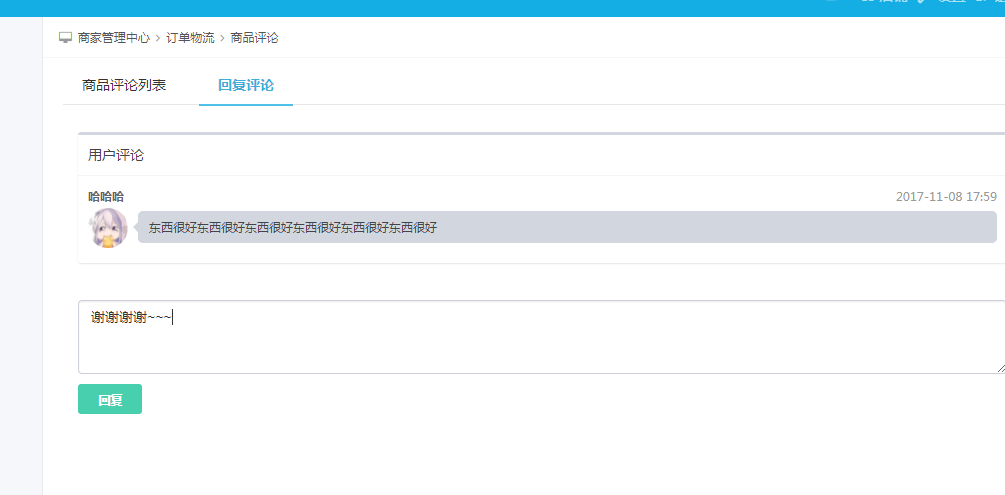
Task: Click the 用户评论 panel header
Action: tap(116, 155)
